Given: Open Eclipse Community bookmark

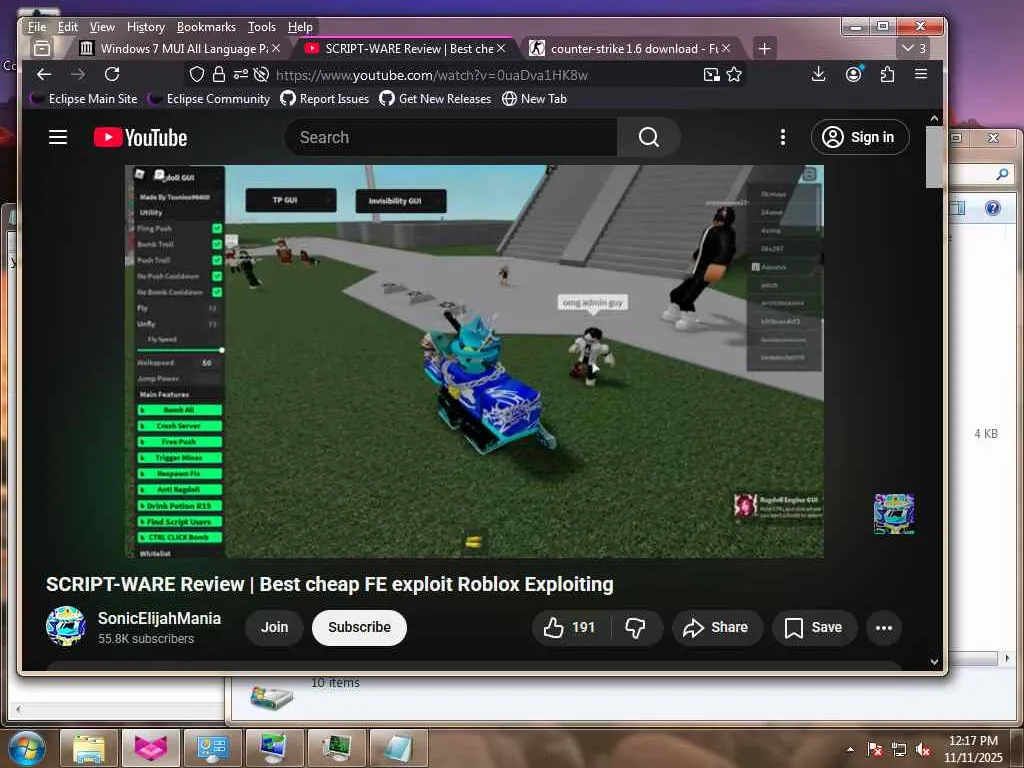Looking at the screenshot, I should pyautogui.click(x=209, y=99).
